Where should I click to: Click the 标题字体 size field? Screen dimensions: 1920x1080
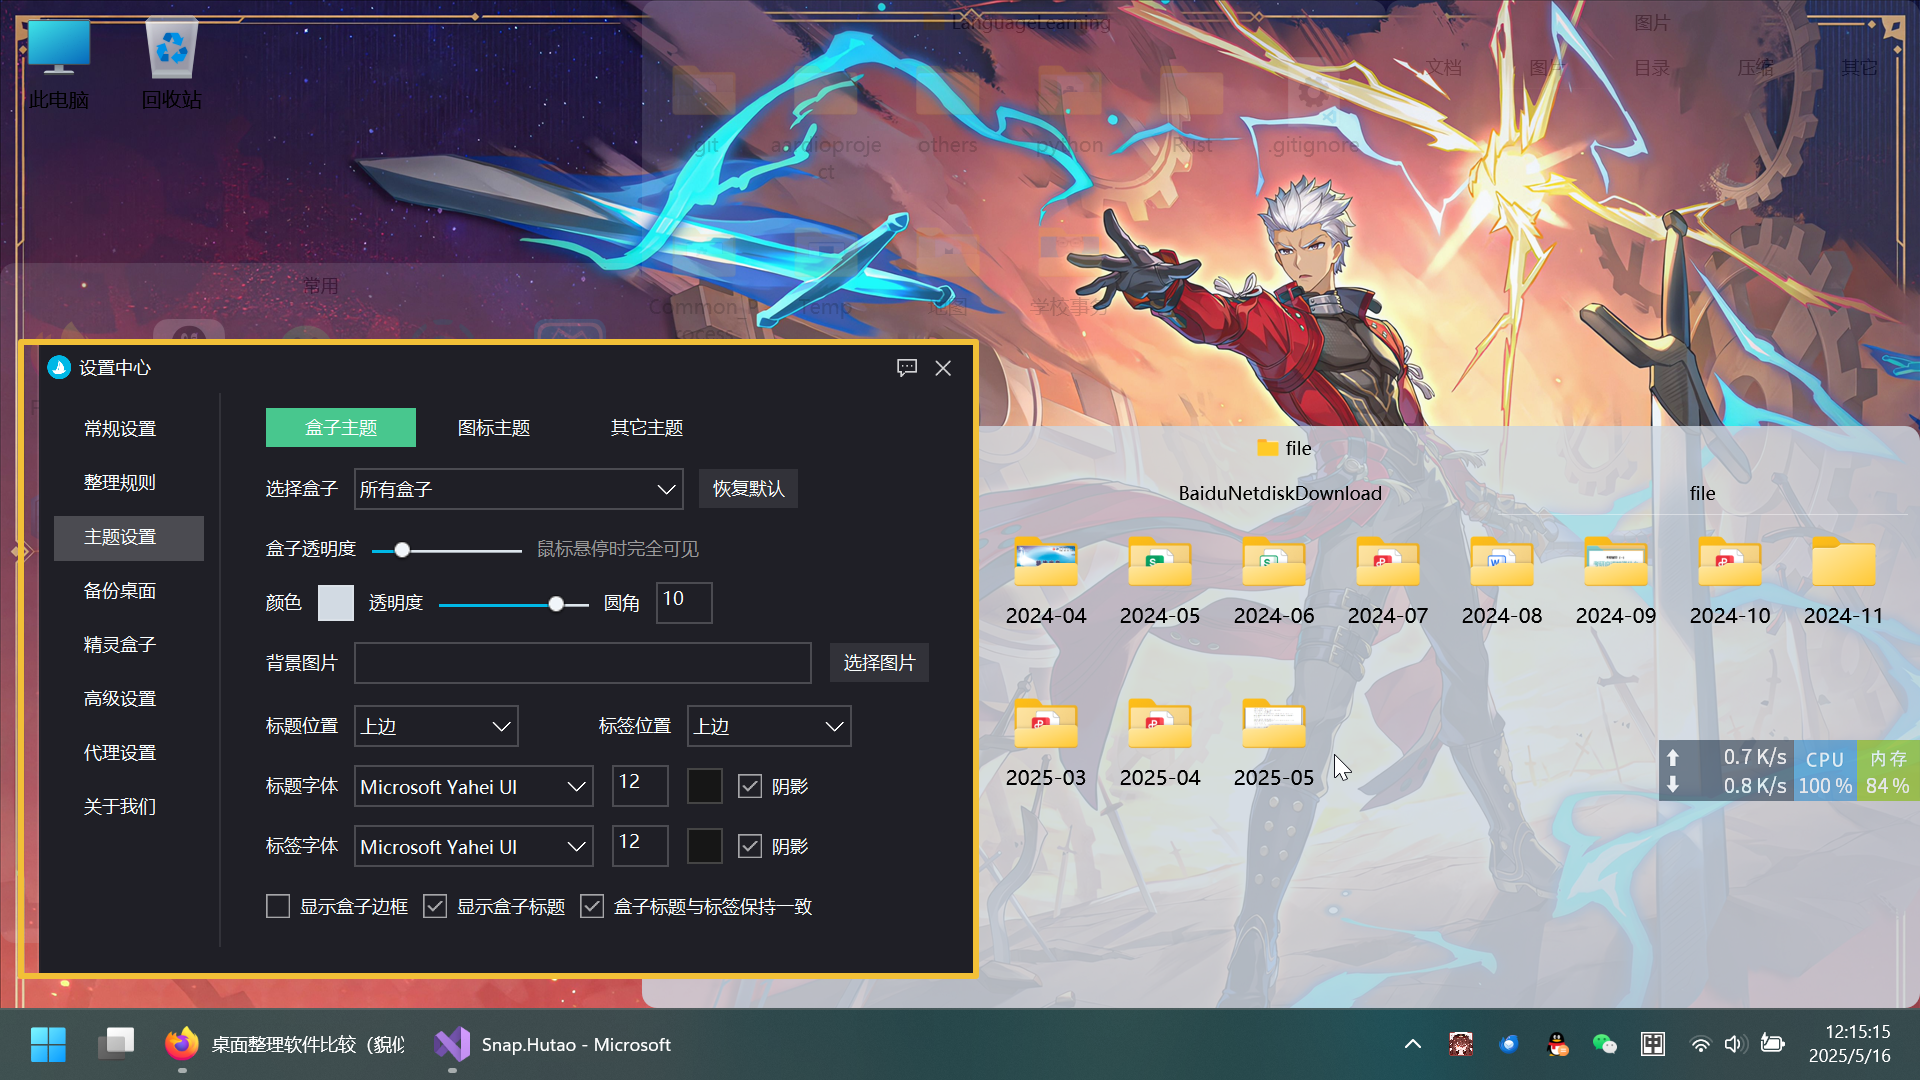[x=640, y=787]
